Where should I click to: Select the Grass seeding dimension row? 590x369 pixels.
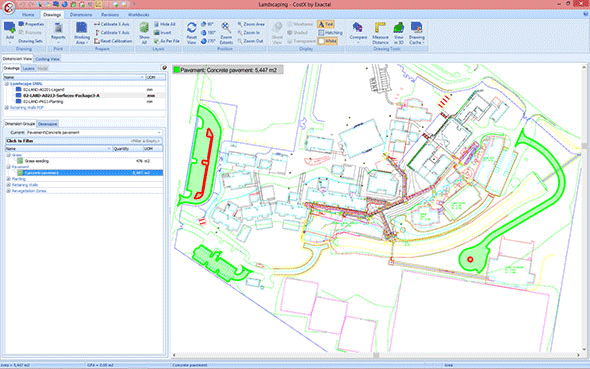point(84,161)
